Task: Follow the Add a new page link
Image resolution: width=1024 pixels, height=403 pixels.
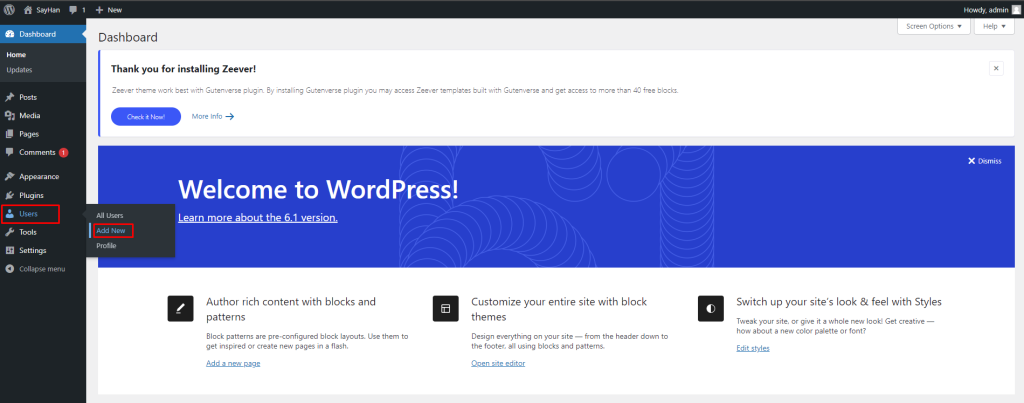Action: [233, 363]
